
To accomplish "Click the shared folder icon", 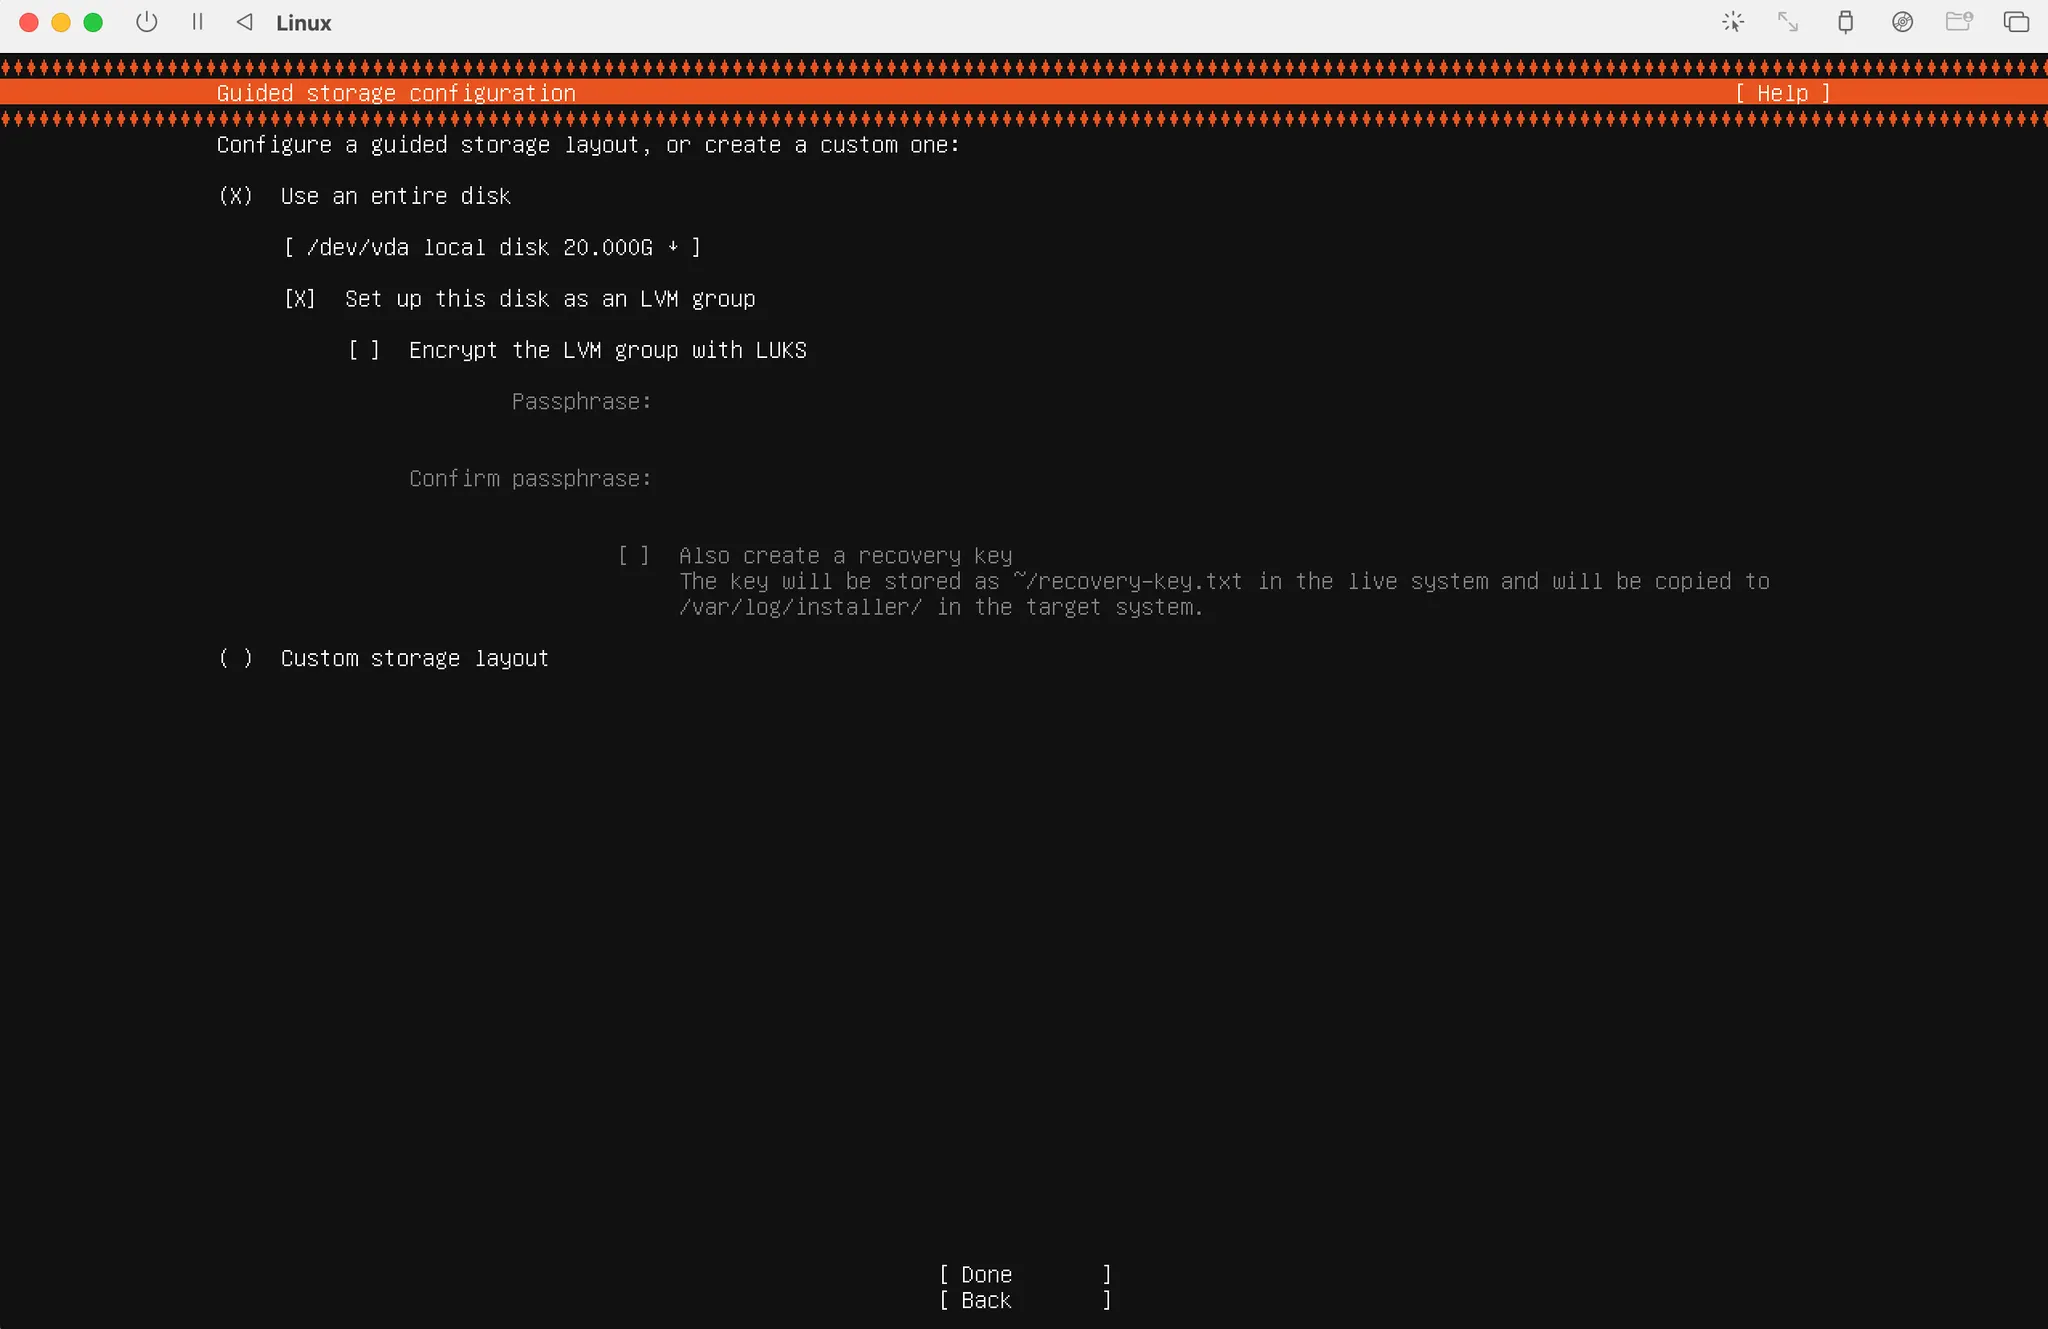I will click(1958, 22).
